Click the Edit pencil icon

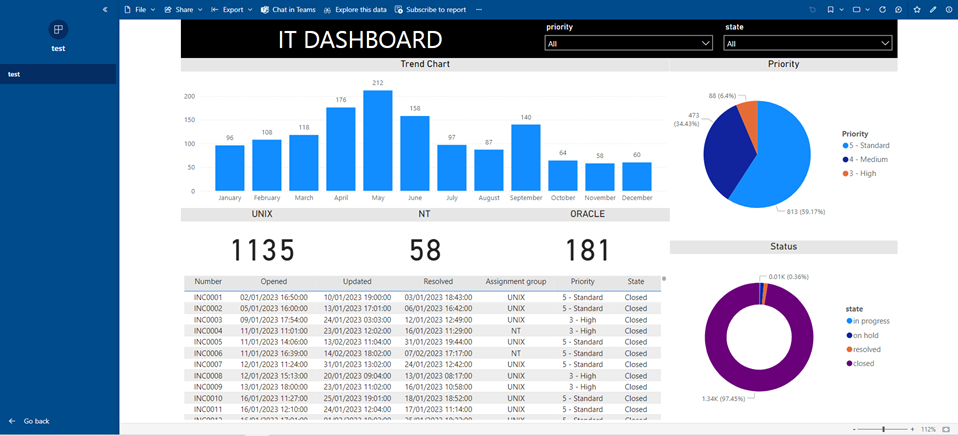[933, 9]
